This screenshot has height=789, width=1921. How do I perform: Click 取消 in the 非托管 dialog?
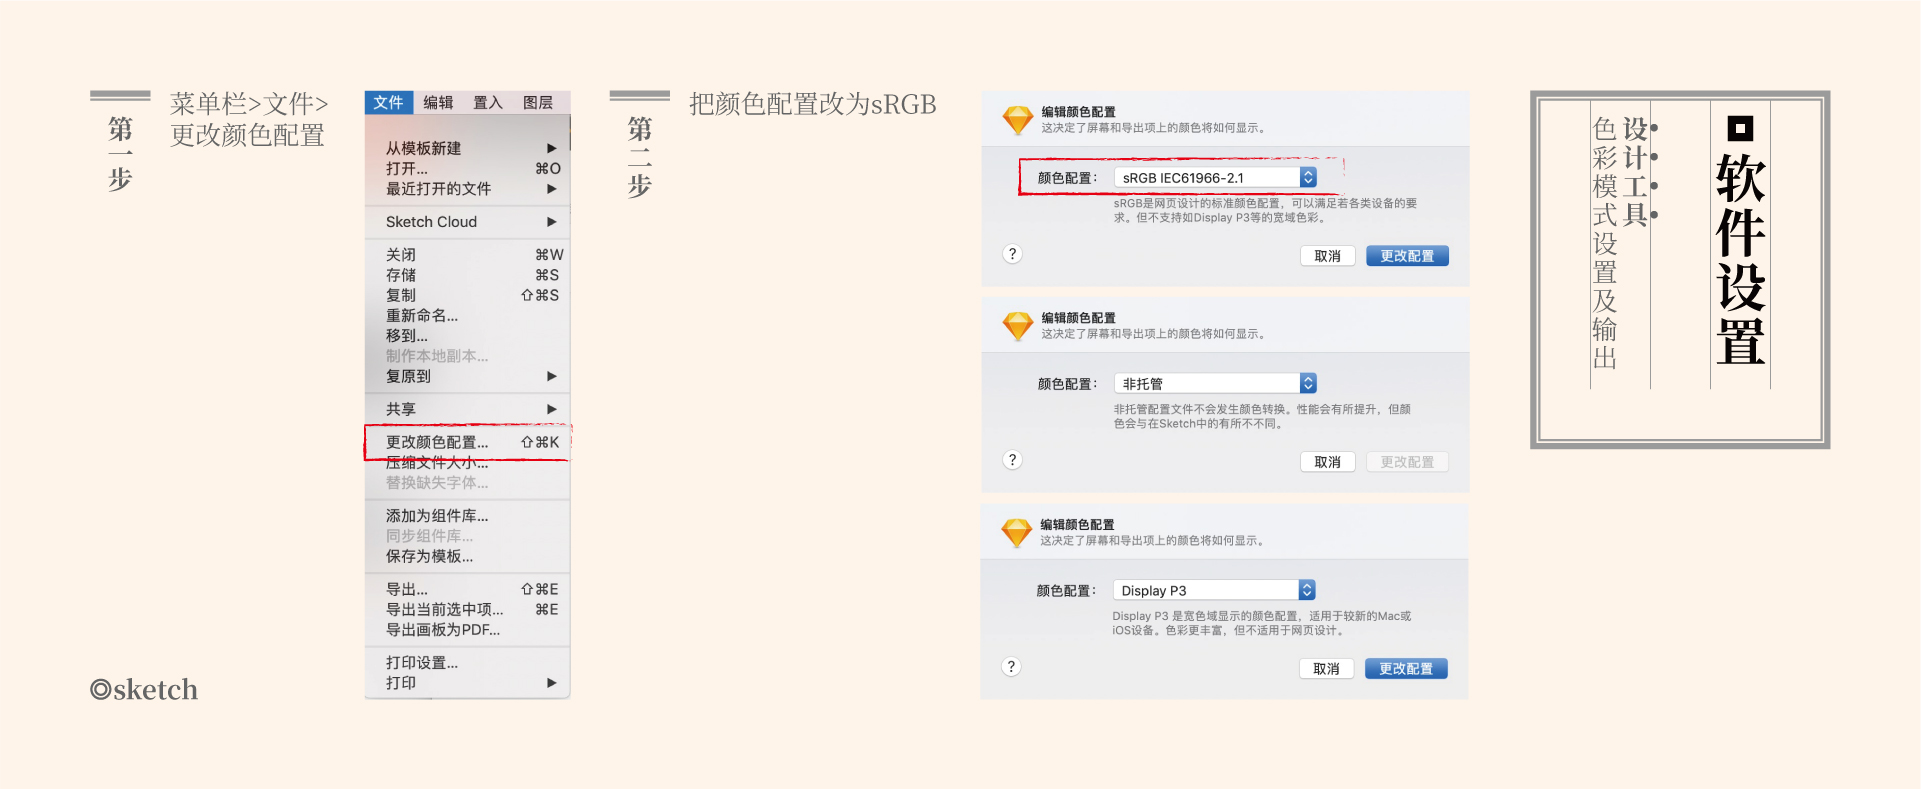point(1327,462)
